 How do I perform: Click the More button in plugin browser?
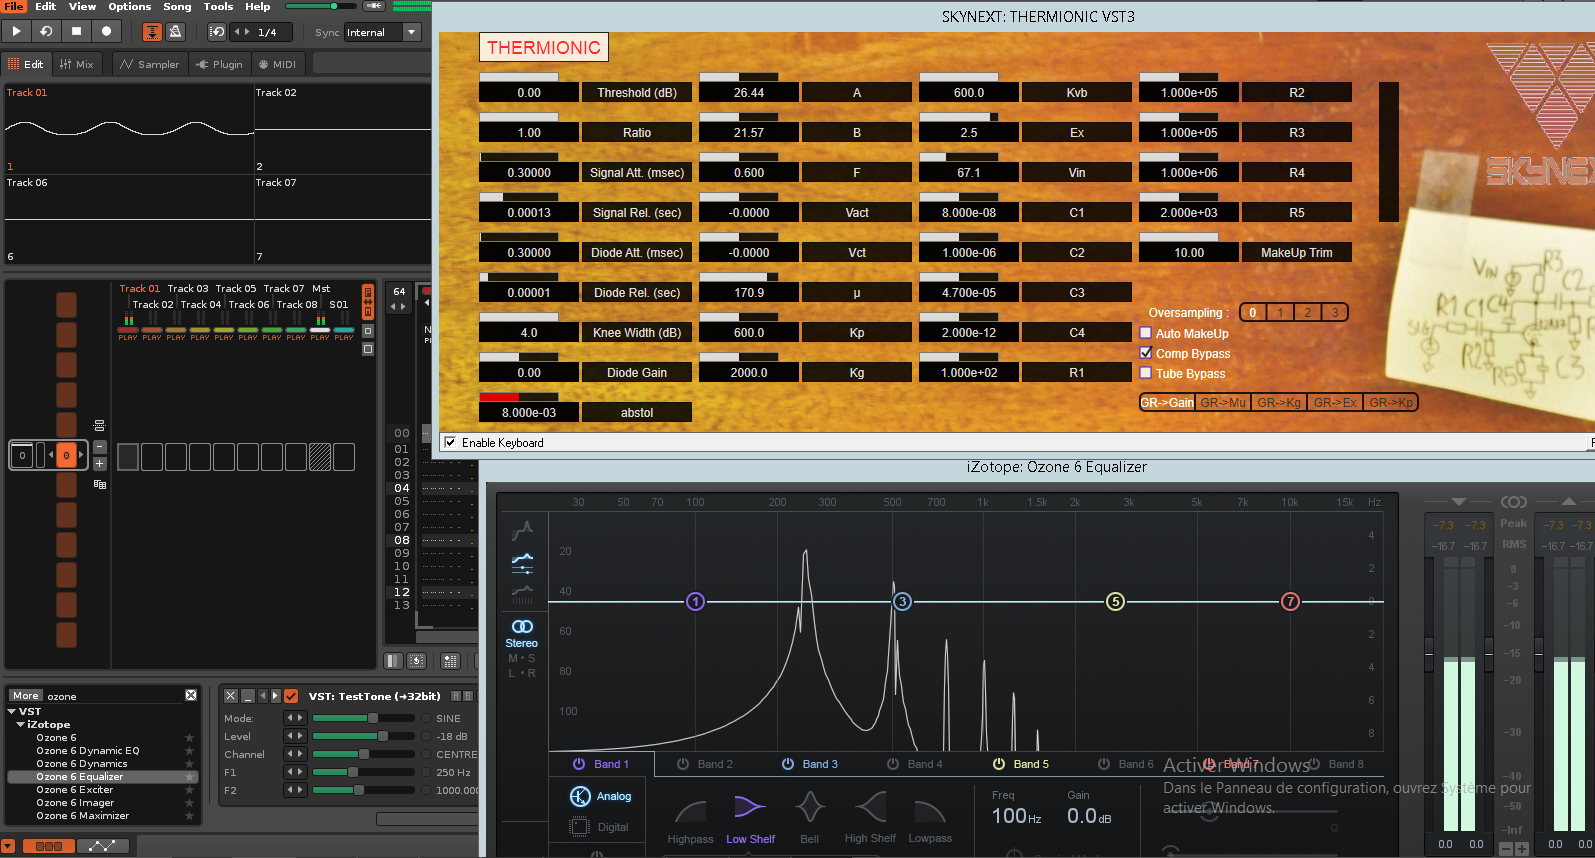click(x=26, y=695)
